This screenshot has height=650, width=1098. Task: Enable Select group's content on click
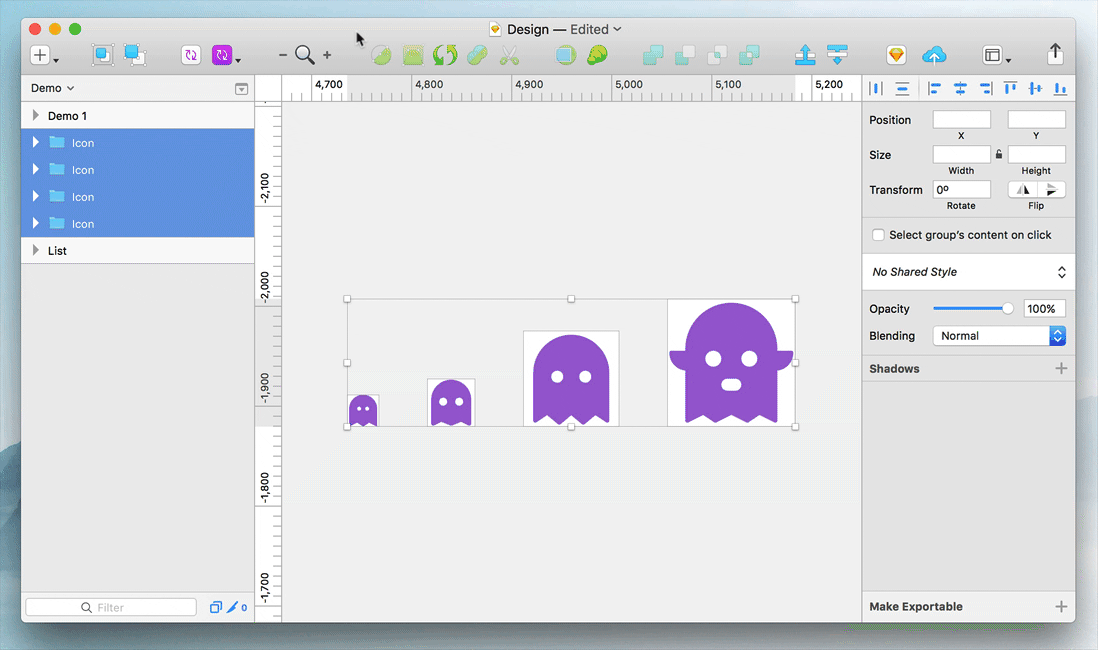pos(878,235)
